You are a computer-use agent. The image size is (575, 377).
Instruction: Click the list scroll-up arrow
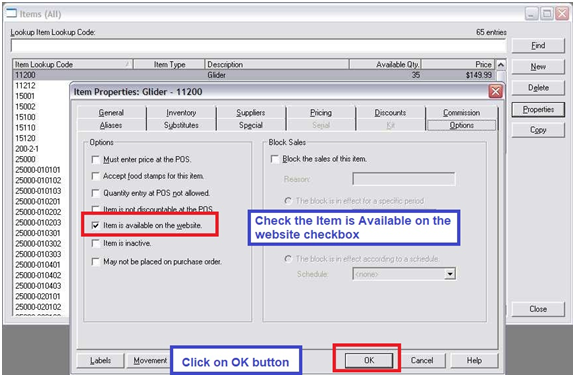point(501,65)
